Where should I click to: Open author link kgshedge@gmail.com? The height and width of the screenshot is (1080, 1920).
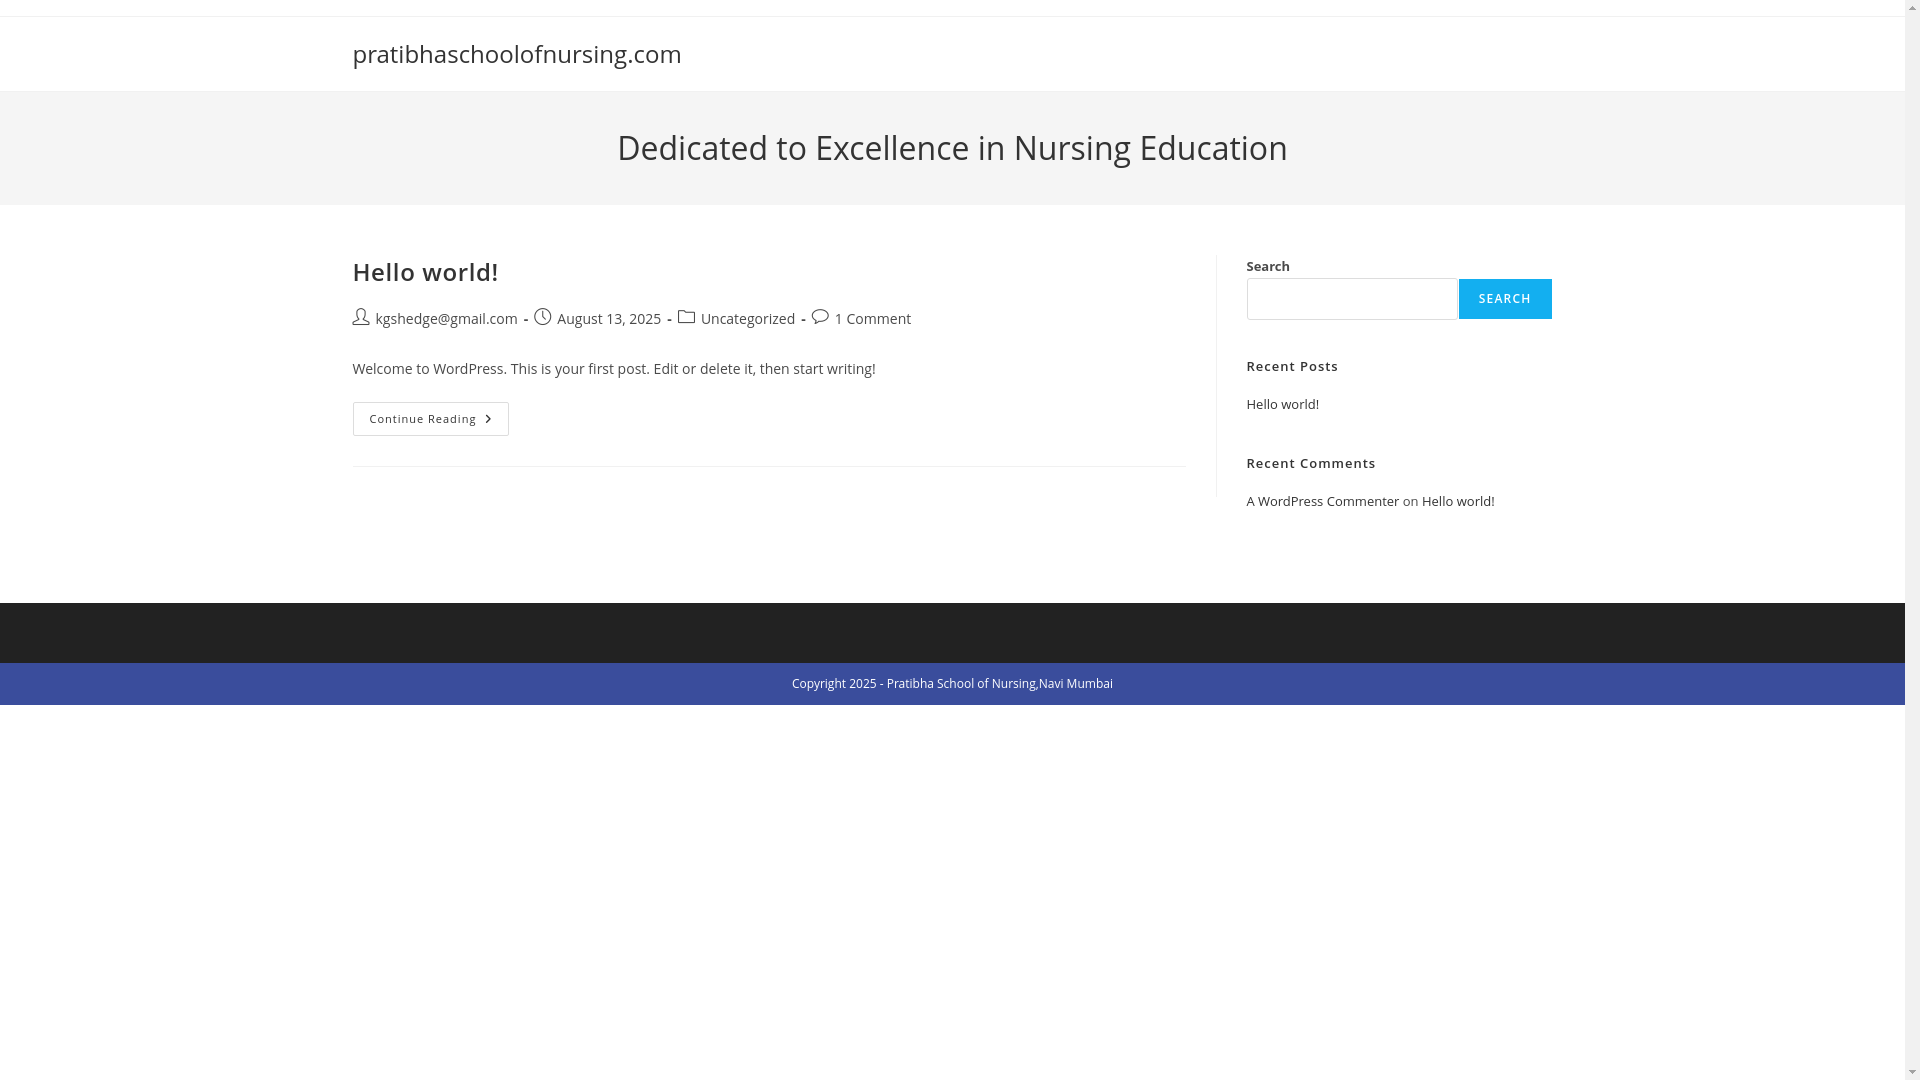[446, 319]
